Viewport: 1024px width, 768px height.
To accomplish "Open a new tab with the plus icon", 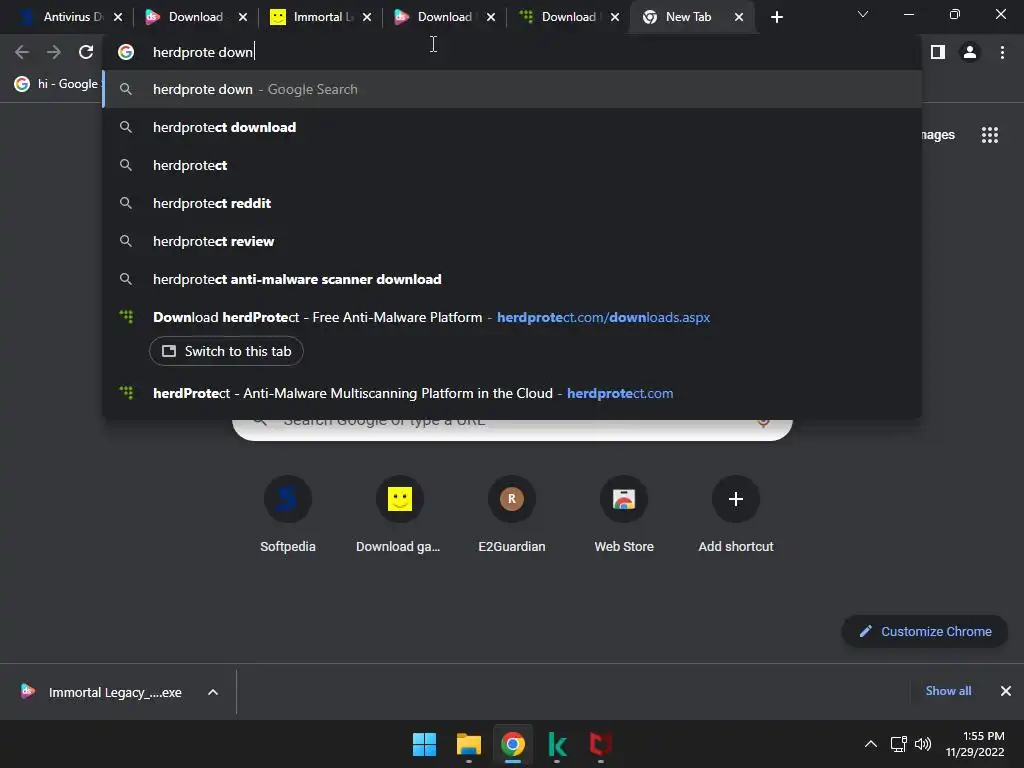I will [776, 17].
